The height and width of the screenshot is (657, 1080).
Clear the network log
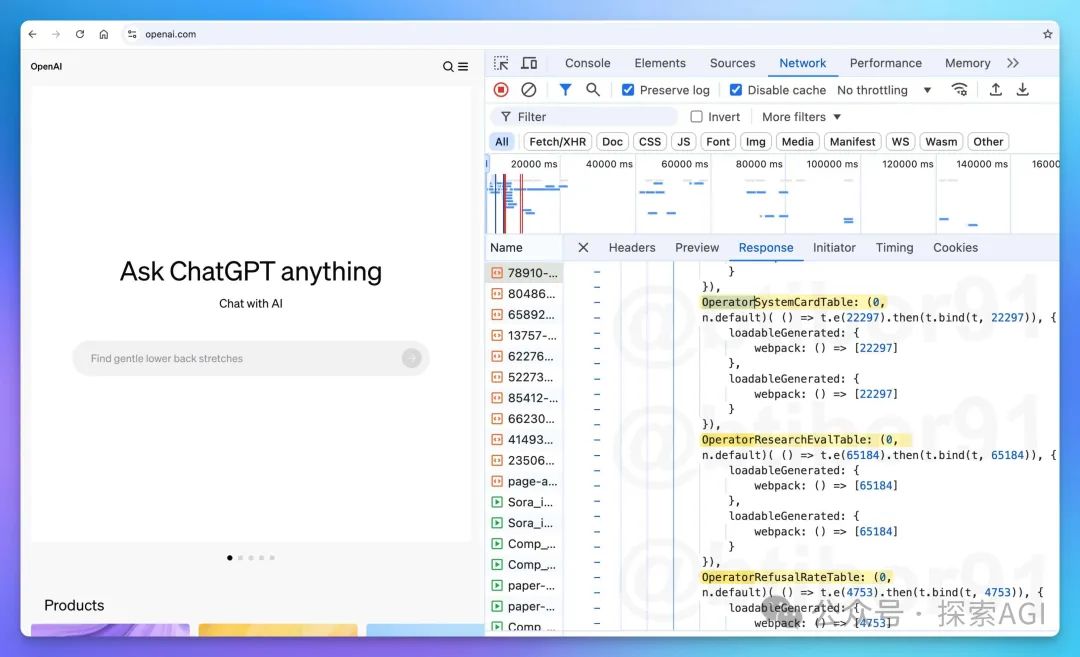pyautogui.click(x=529, y=90)
